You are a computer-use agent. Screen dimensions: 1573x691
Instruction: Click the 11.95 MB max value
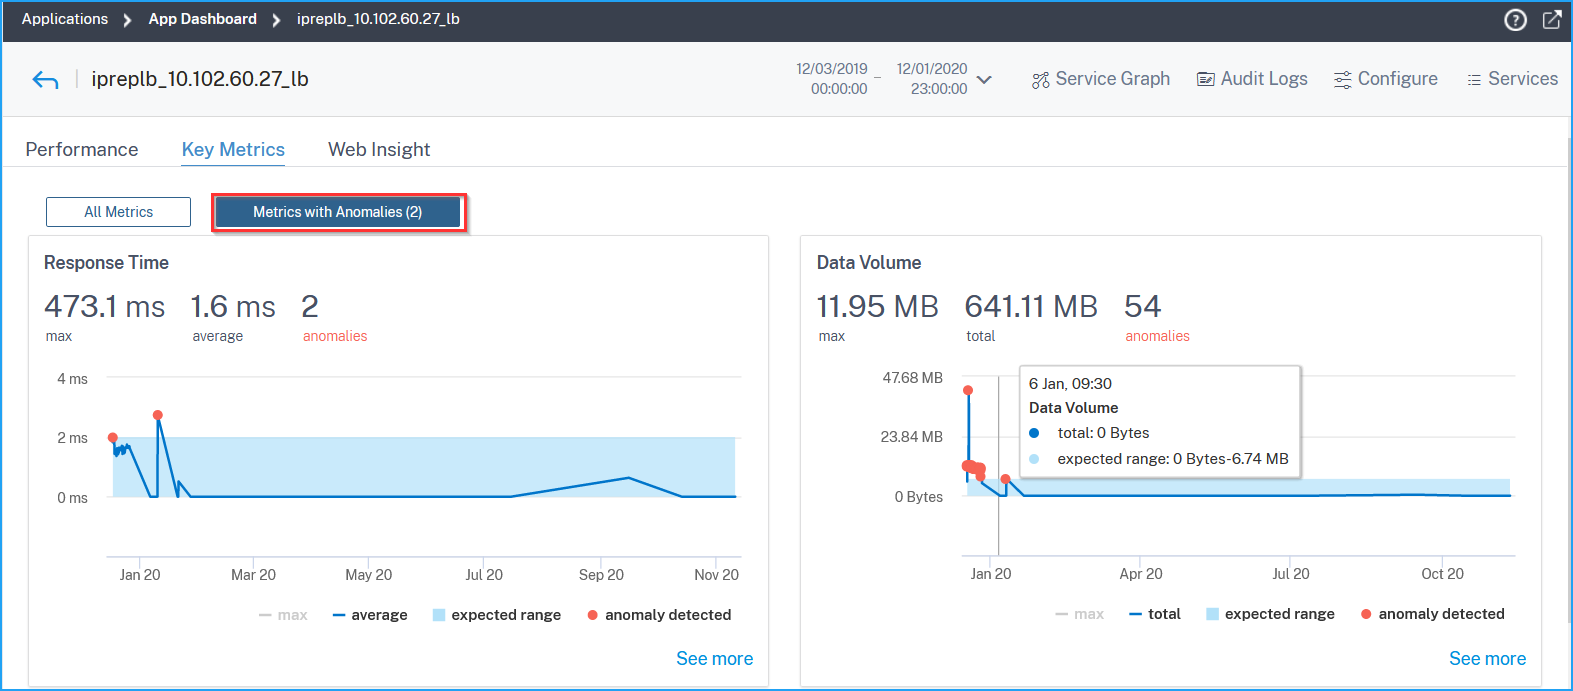pyautogui.click(x=878, y=306)
